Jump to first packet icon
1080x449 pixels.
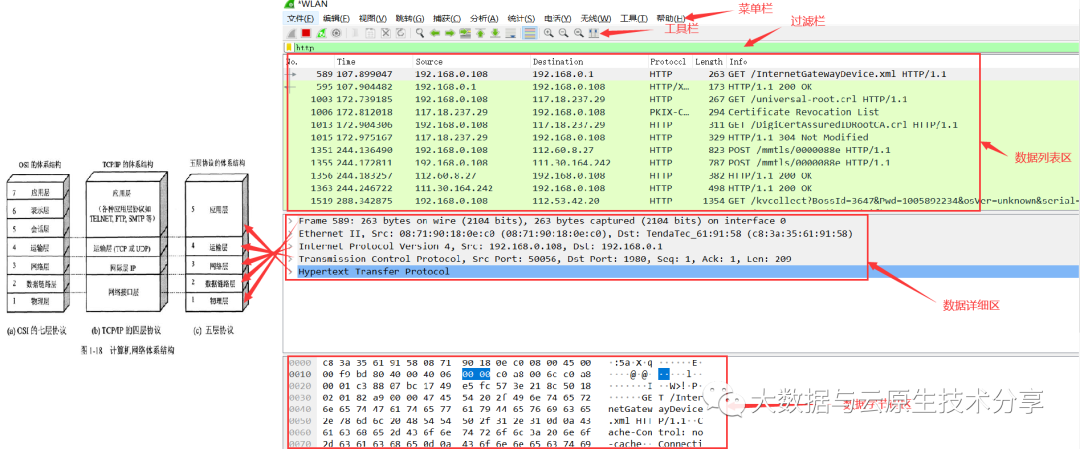click(480, 33)
